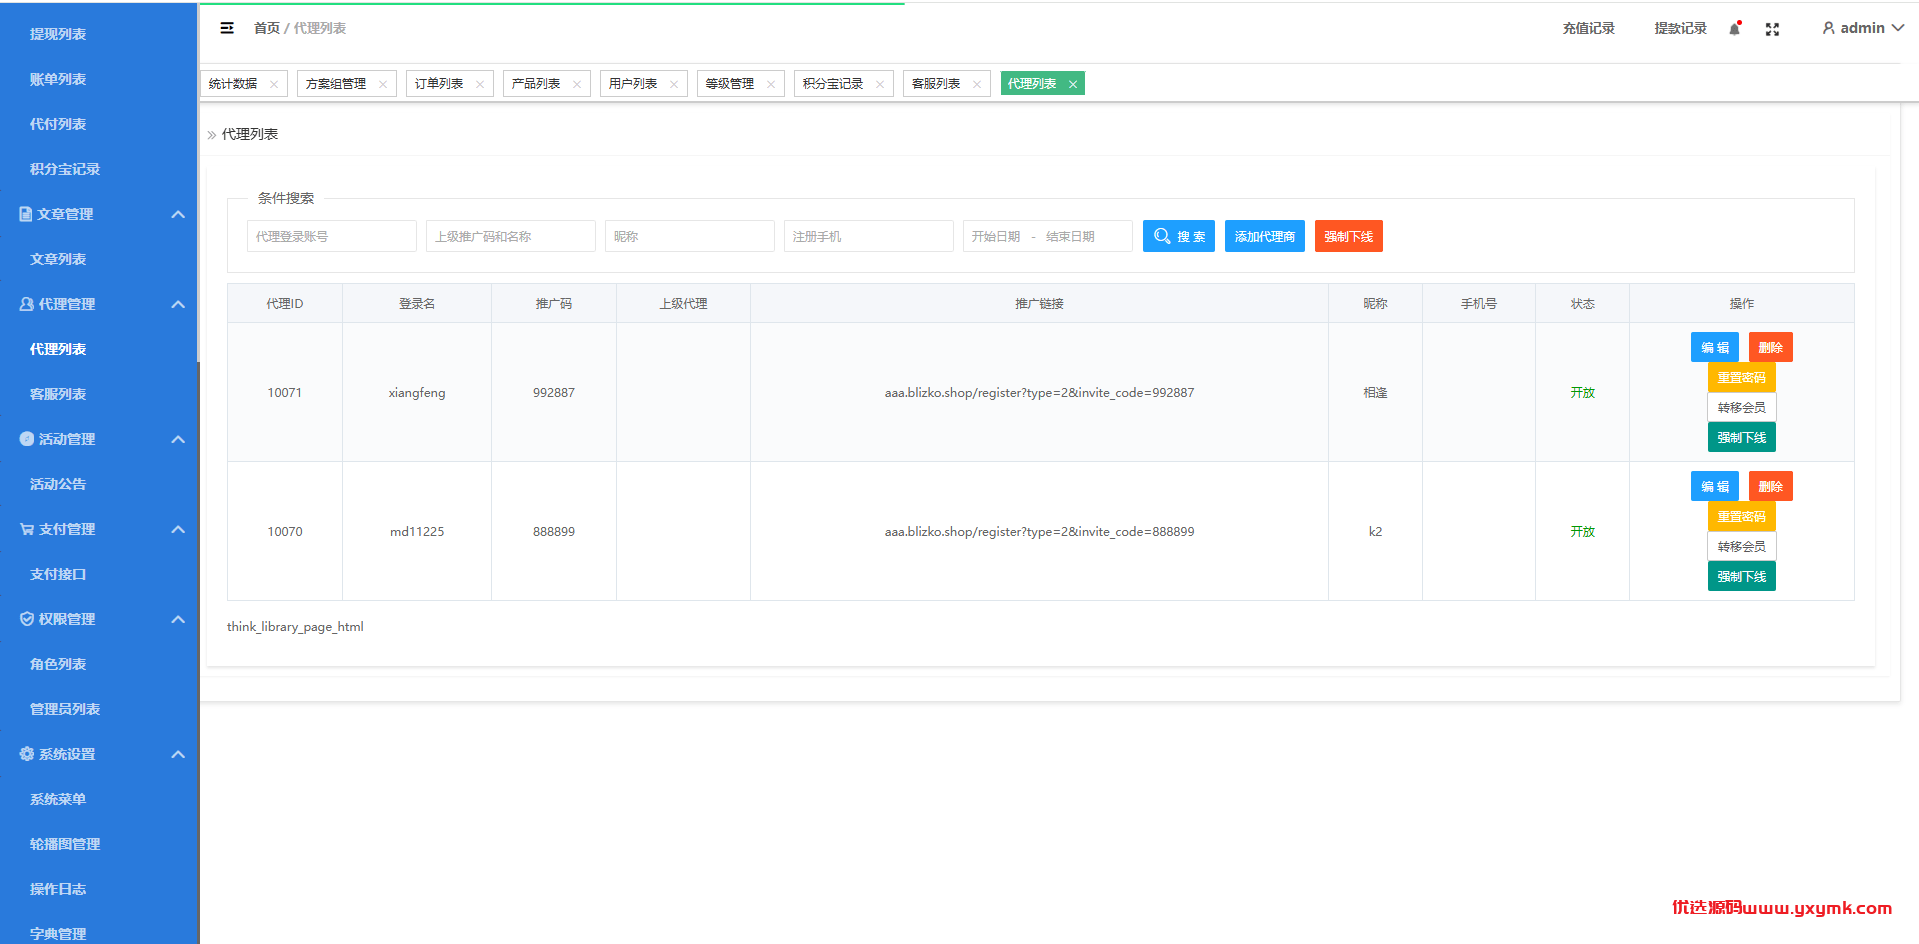This screenshot has width=1919, height=944.
Task: Close the 订单列表 tab x icon
Action: click(x=480, y=84)
